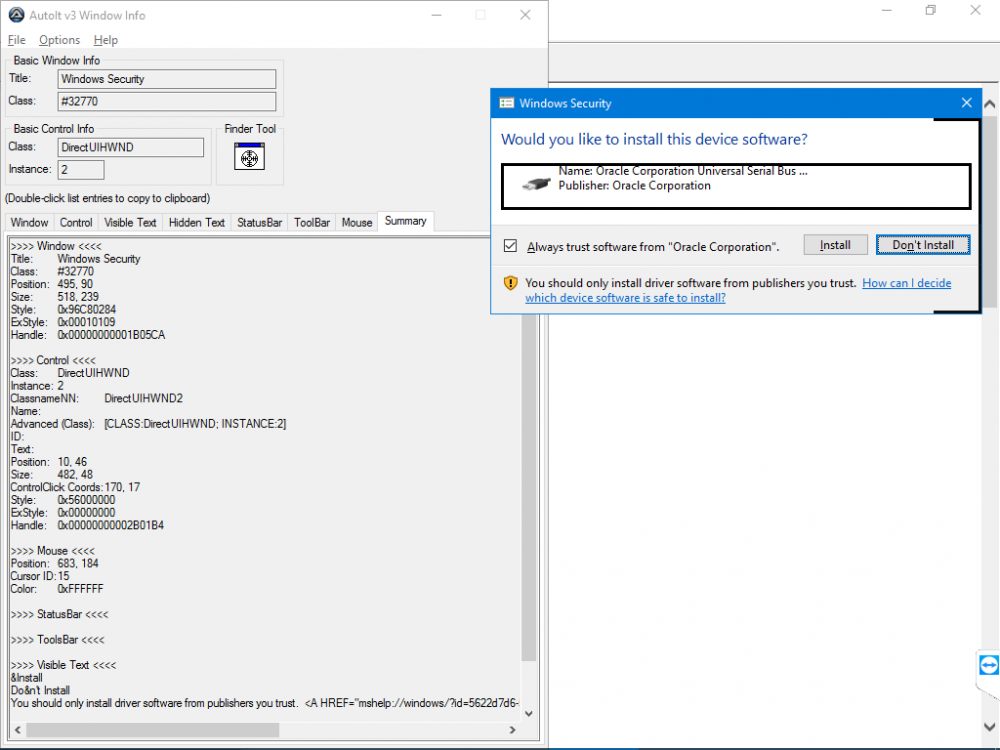Image resolution: width=1000 pixels, height=750 pixels.
Task: Click the 'Size: 518, 239' line
Action: pyautogui.click(x=55, y=297)
